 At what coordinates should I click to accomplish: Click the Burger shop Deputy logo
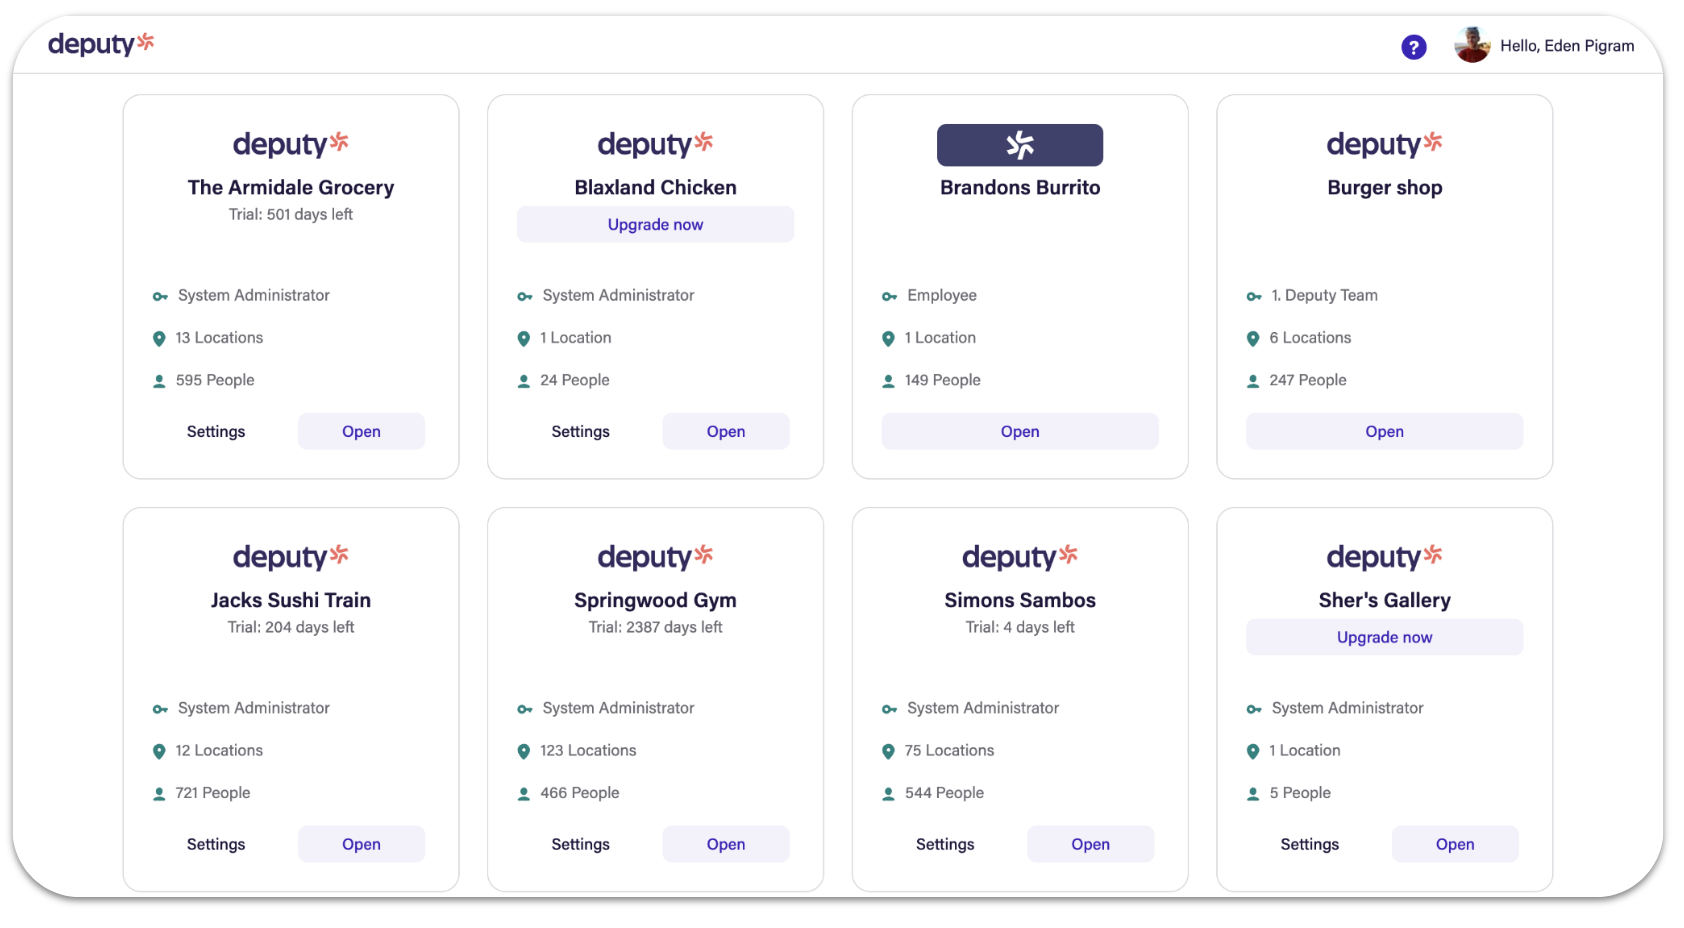pos(1384,144)
